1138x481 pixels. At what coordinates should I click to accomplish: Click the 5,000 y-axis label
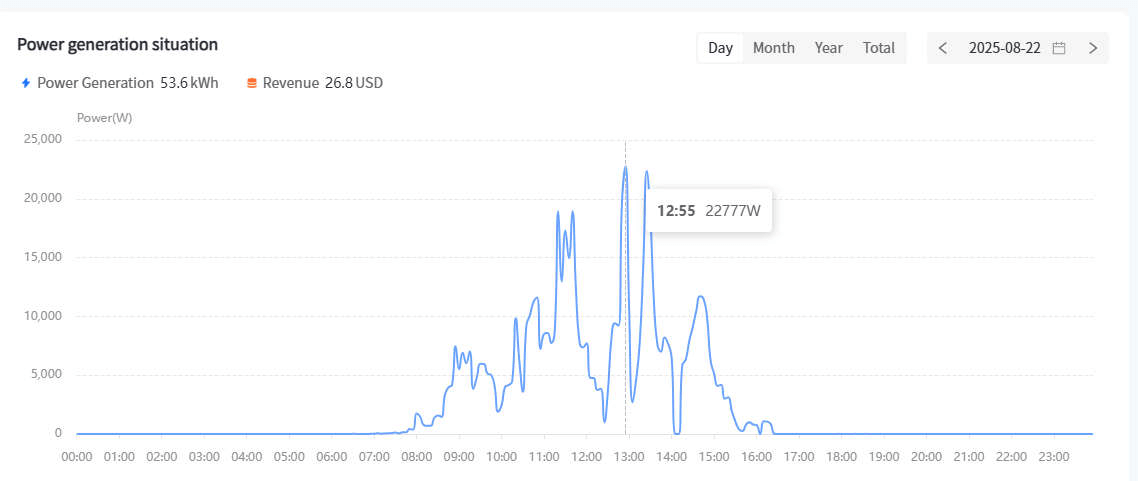(x=46, y=374)
